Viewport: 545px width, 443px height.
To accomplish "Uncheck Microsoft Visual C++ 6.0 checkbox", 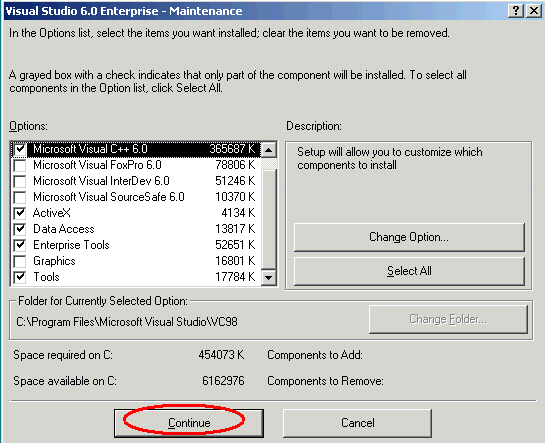I will click(20, 149).
